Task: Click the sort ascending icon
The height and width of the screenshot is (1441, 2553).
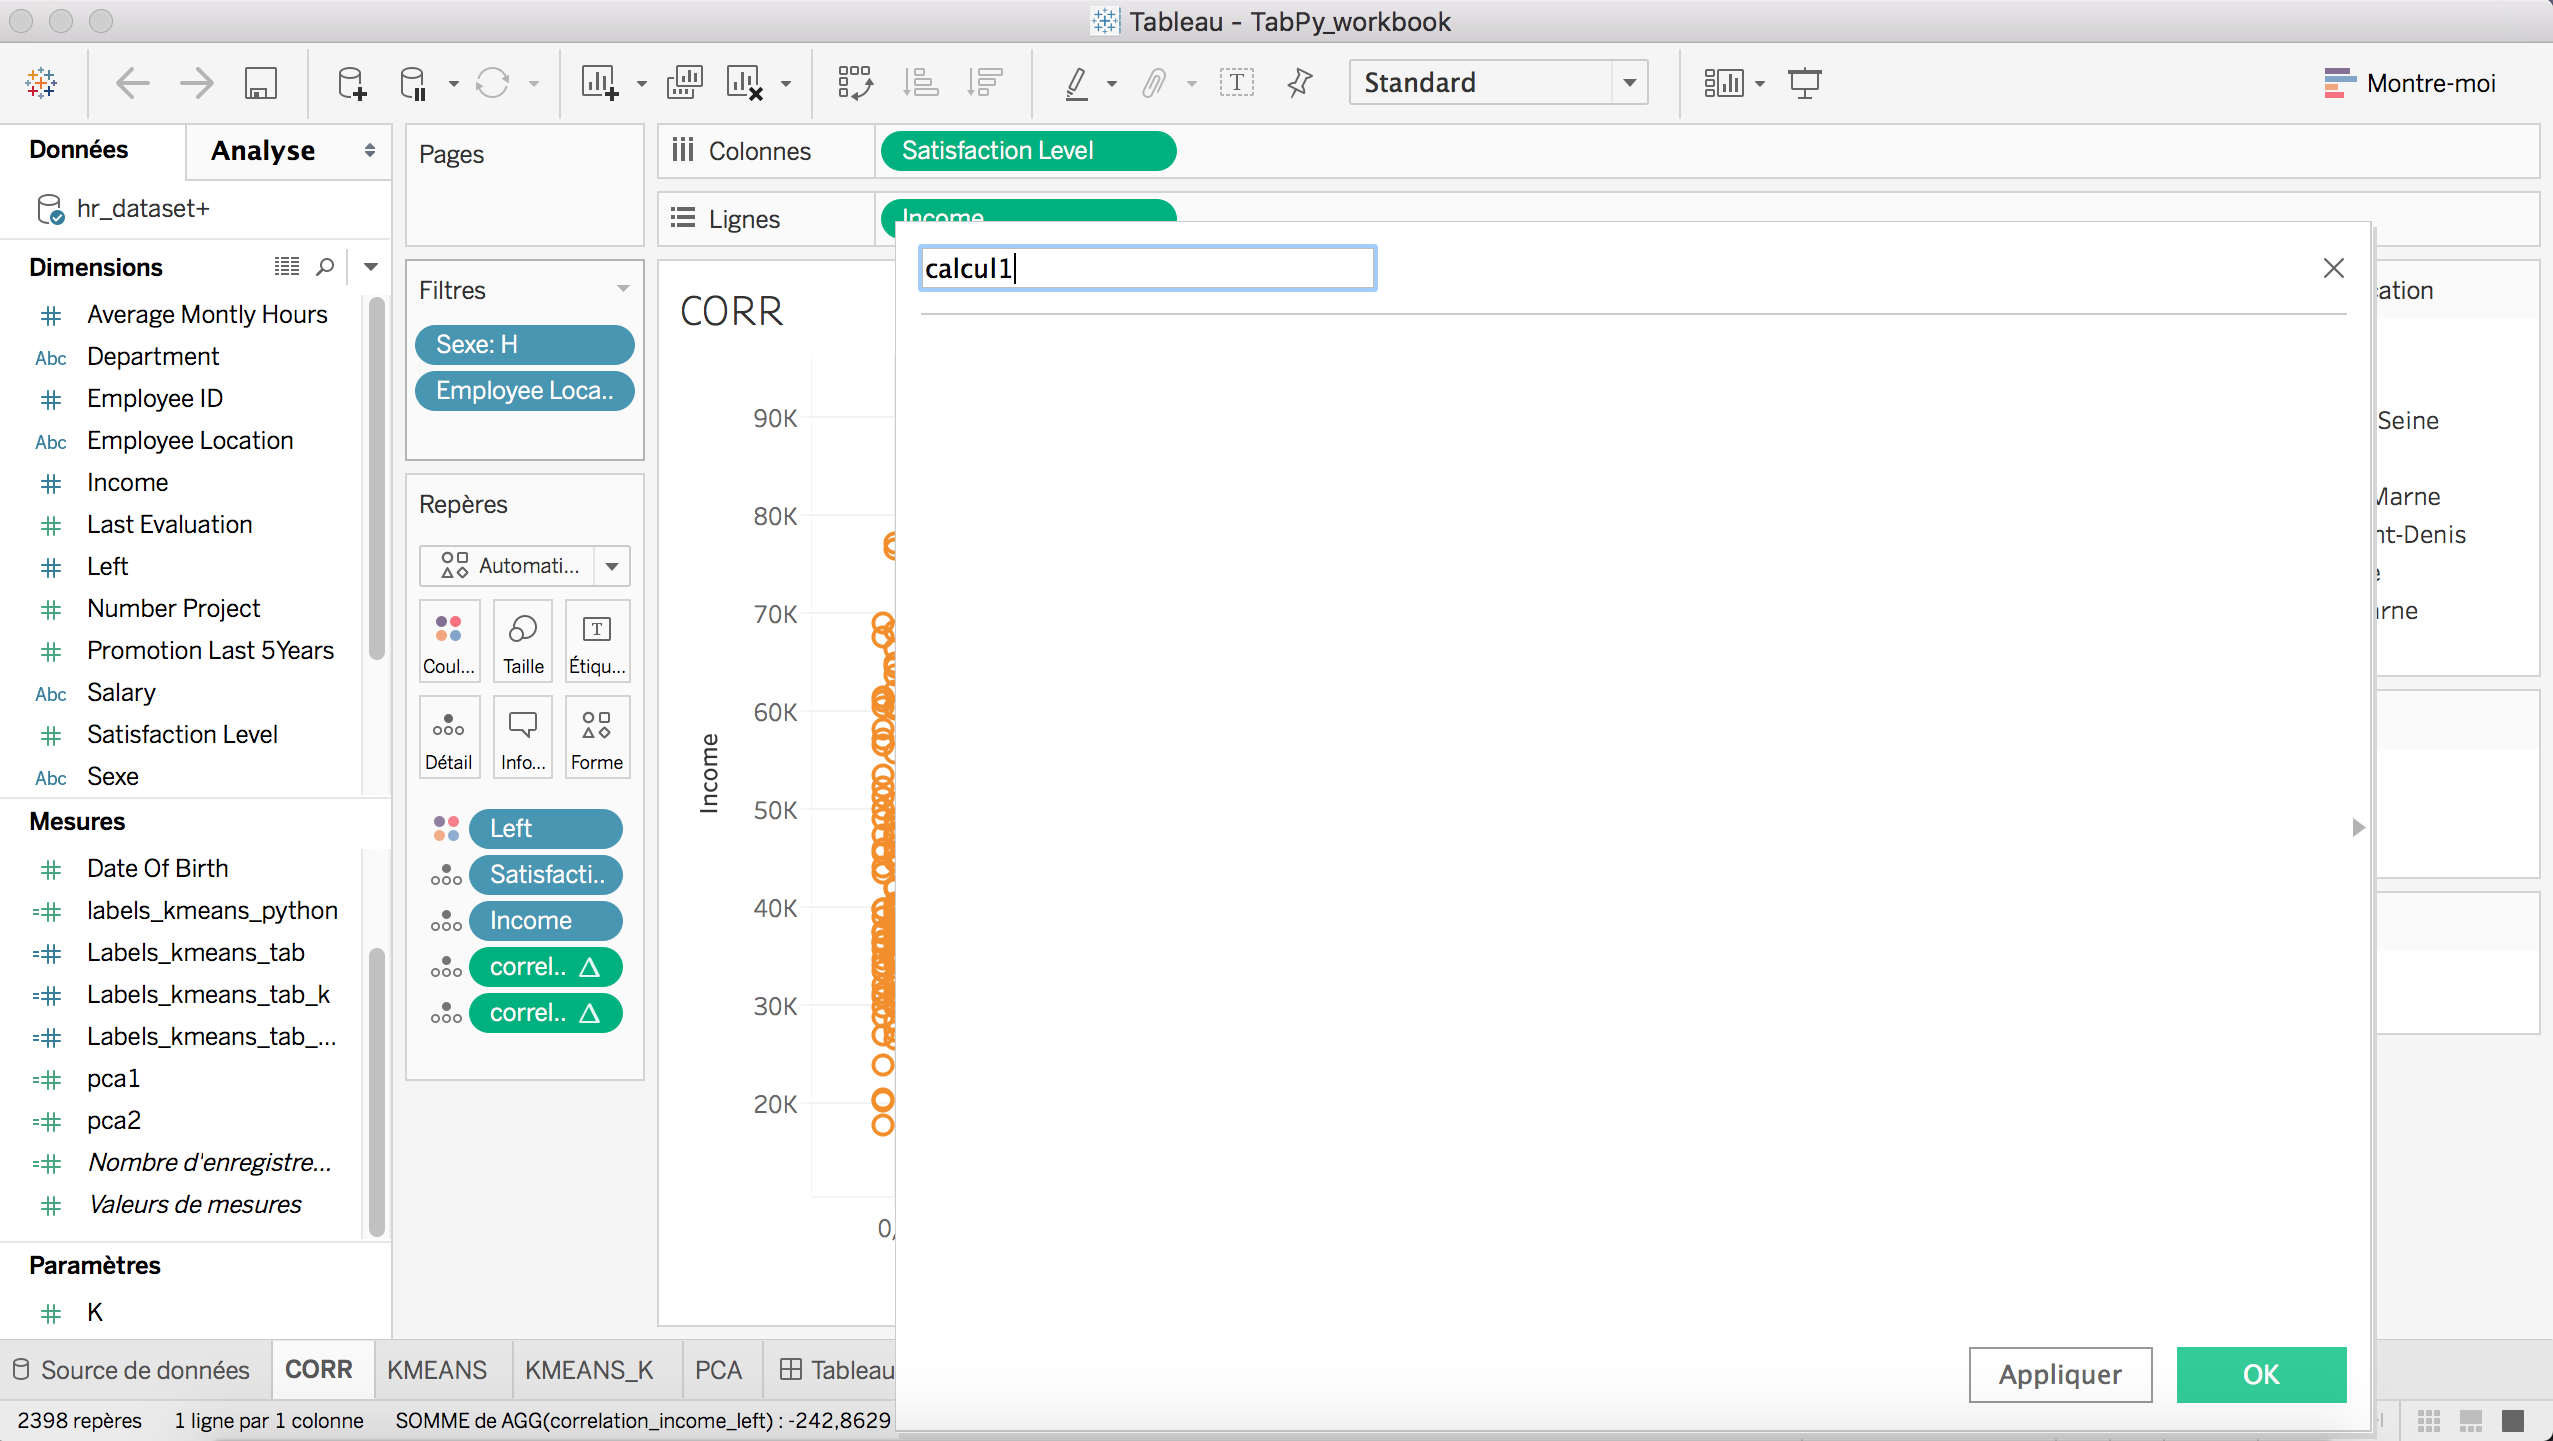Action: [920, 83]
